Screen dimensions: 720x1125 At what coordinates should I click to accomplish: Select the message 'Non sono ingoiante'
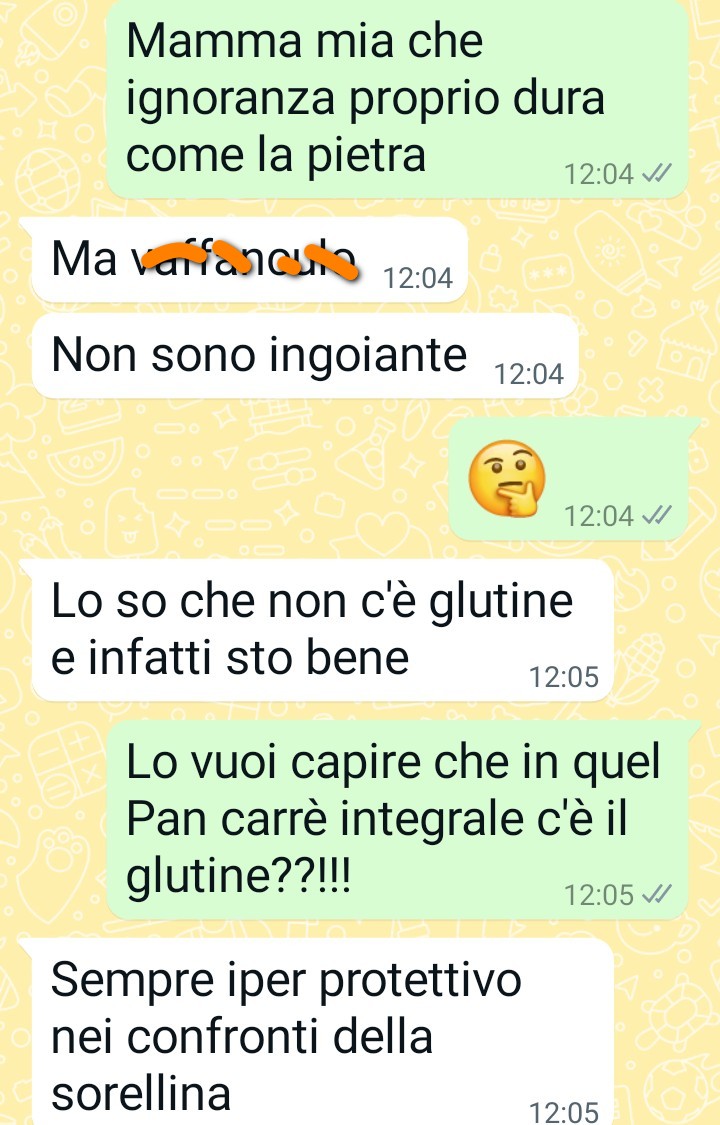305,355
